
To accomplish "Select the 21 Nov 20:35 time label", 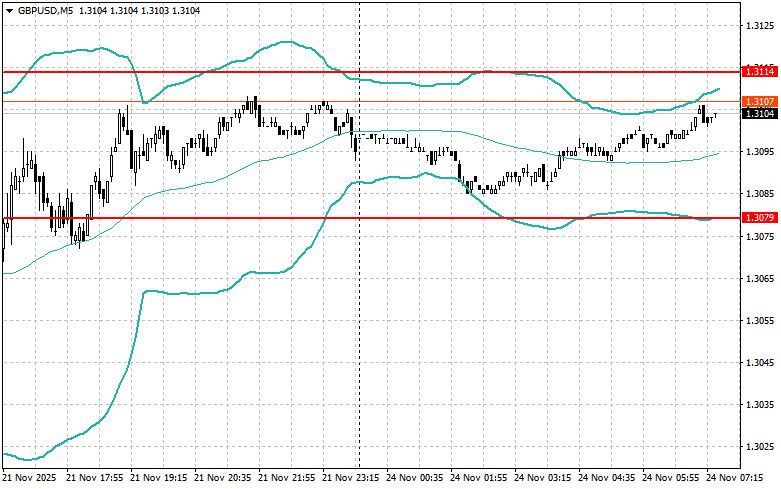I will [x=223, y=478].
